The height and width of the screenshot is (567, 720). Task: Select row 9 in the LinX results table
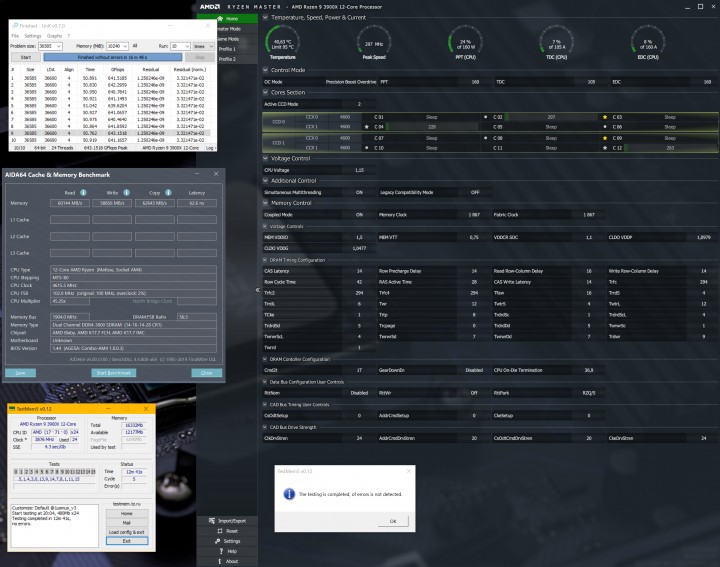(x=110, y=133)
